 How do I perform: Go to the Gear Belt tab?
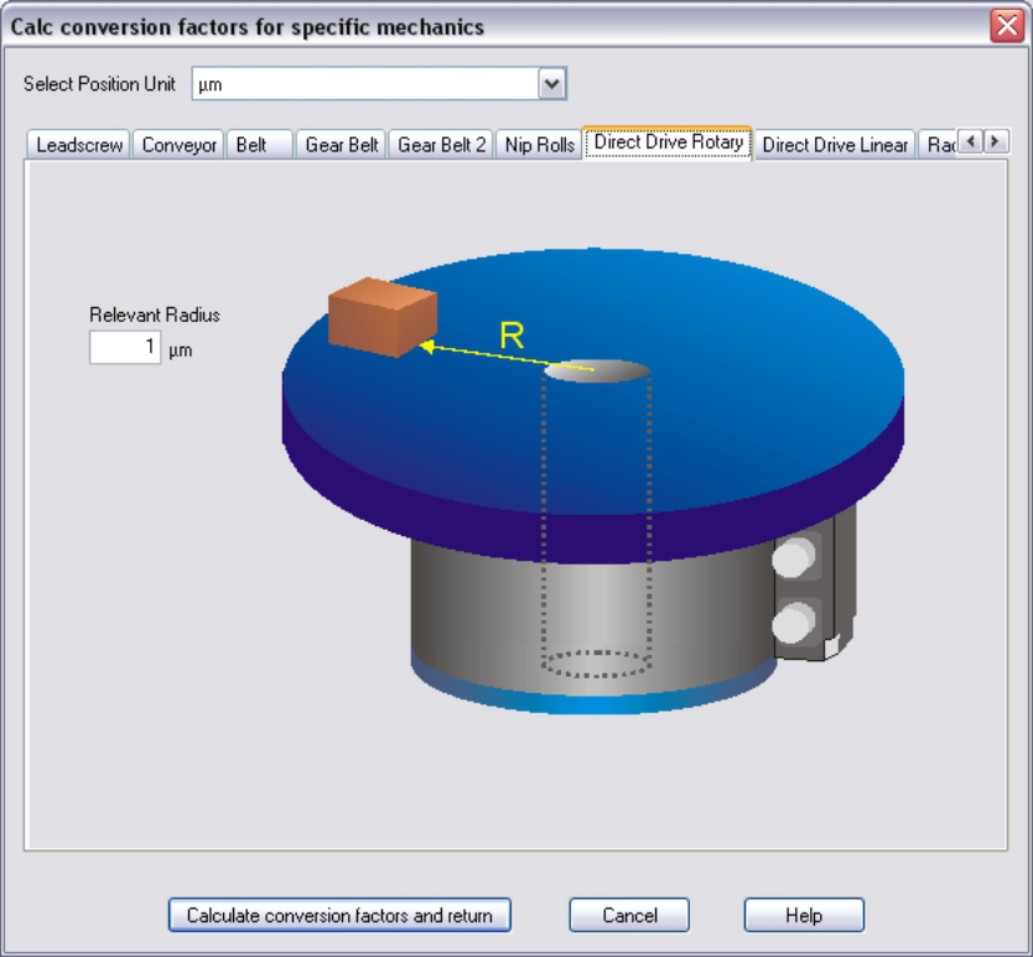pos(341,145)
